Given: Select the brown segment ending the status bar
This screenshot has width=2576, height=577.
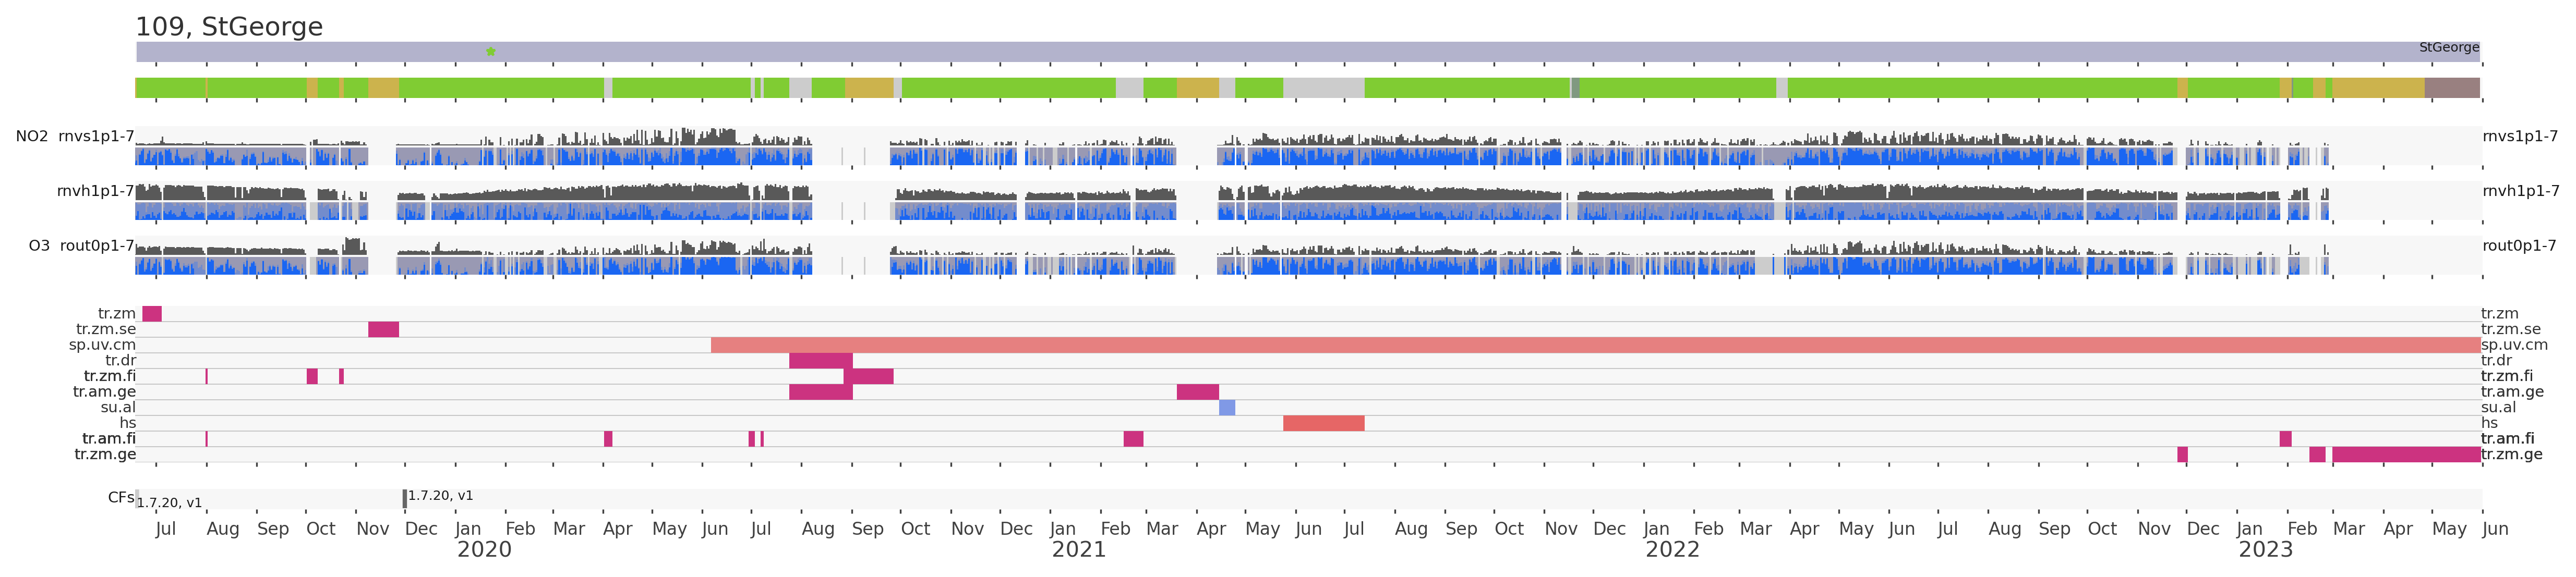Looking at the screenshot, I should 2452,88.
